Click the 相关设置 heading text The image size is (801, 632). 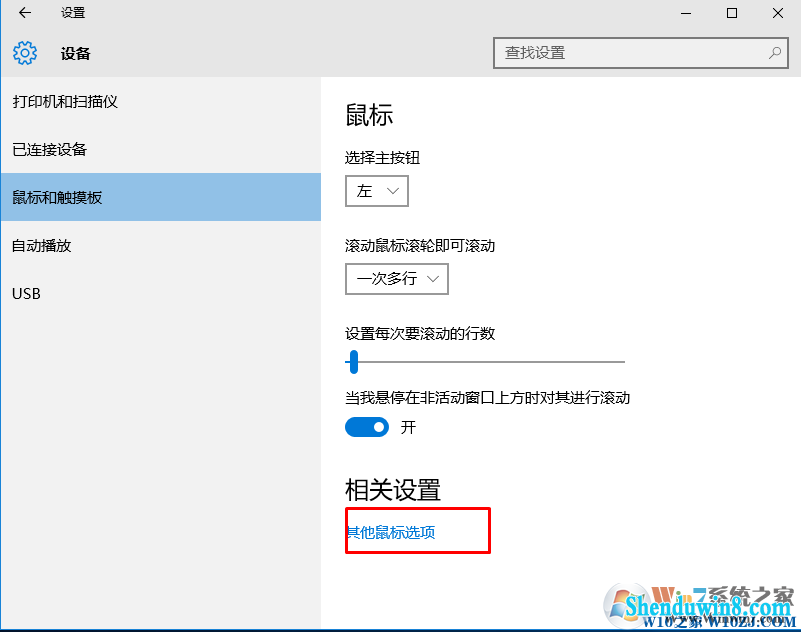393,490
